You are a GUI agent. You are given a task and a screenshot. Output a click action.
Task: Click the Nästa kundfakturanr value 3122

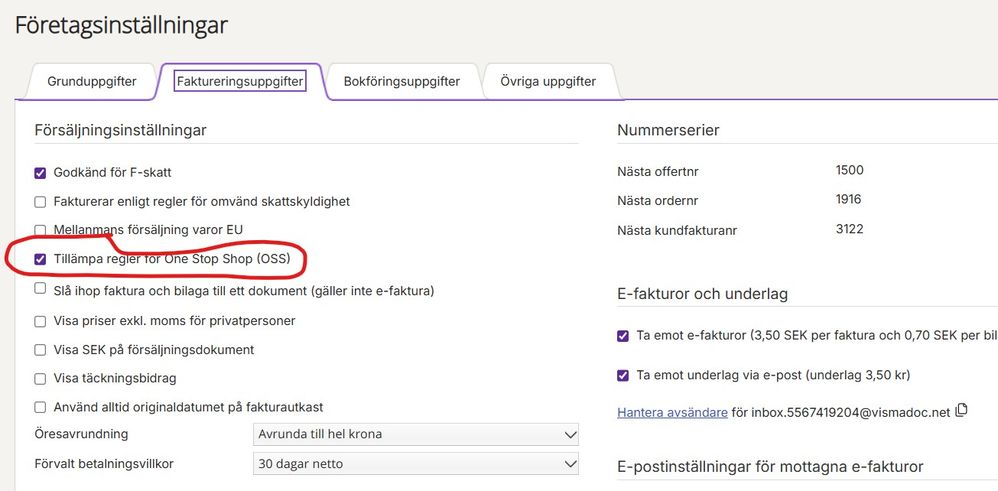click(849, 229)
